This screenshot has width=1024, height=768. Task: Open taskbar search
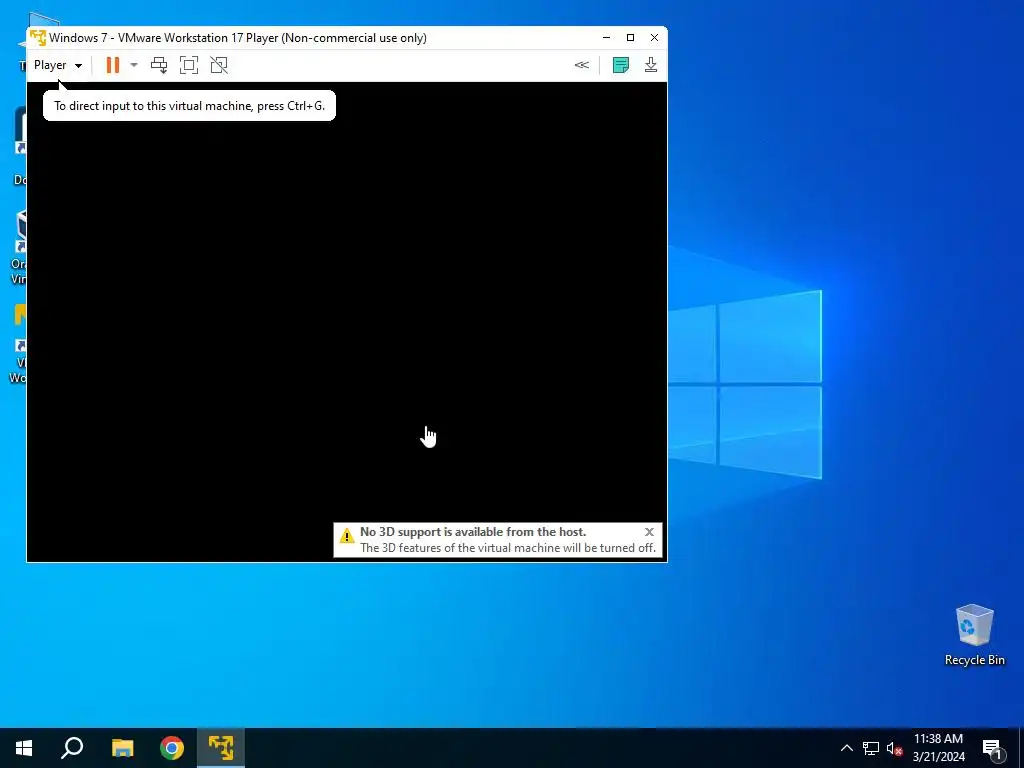coord(72,748)
